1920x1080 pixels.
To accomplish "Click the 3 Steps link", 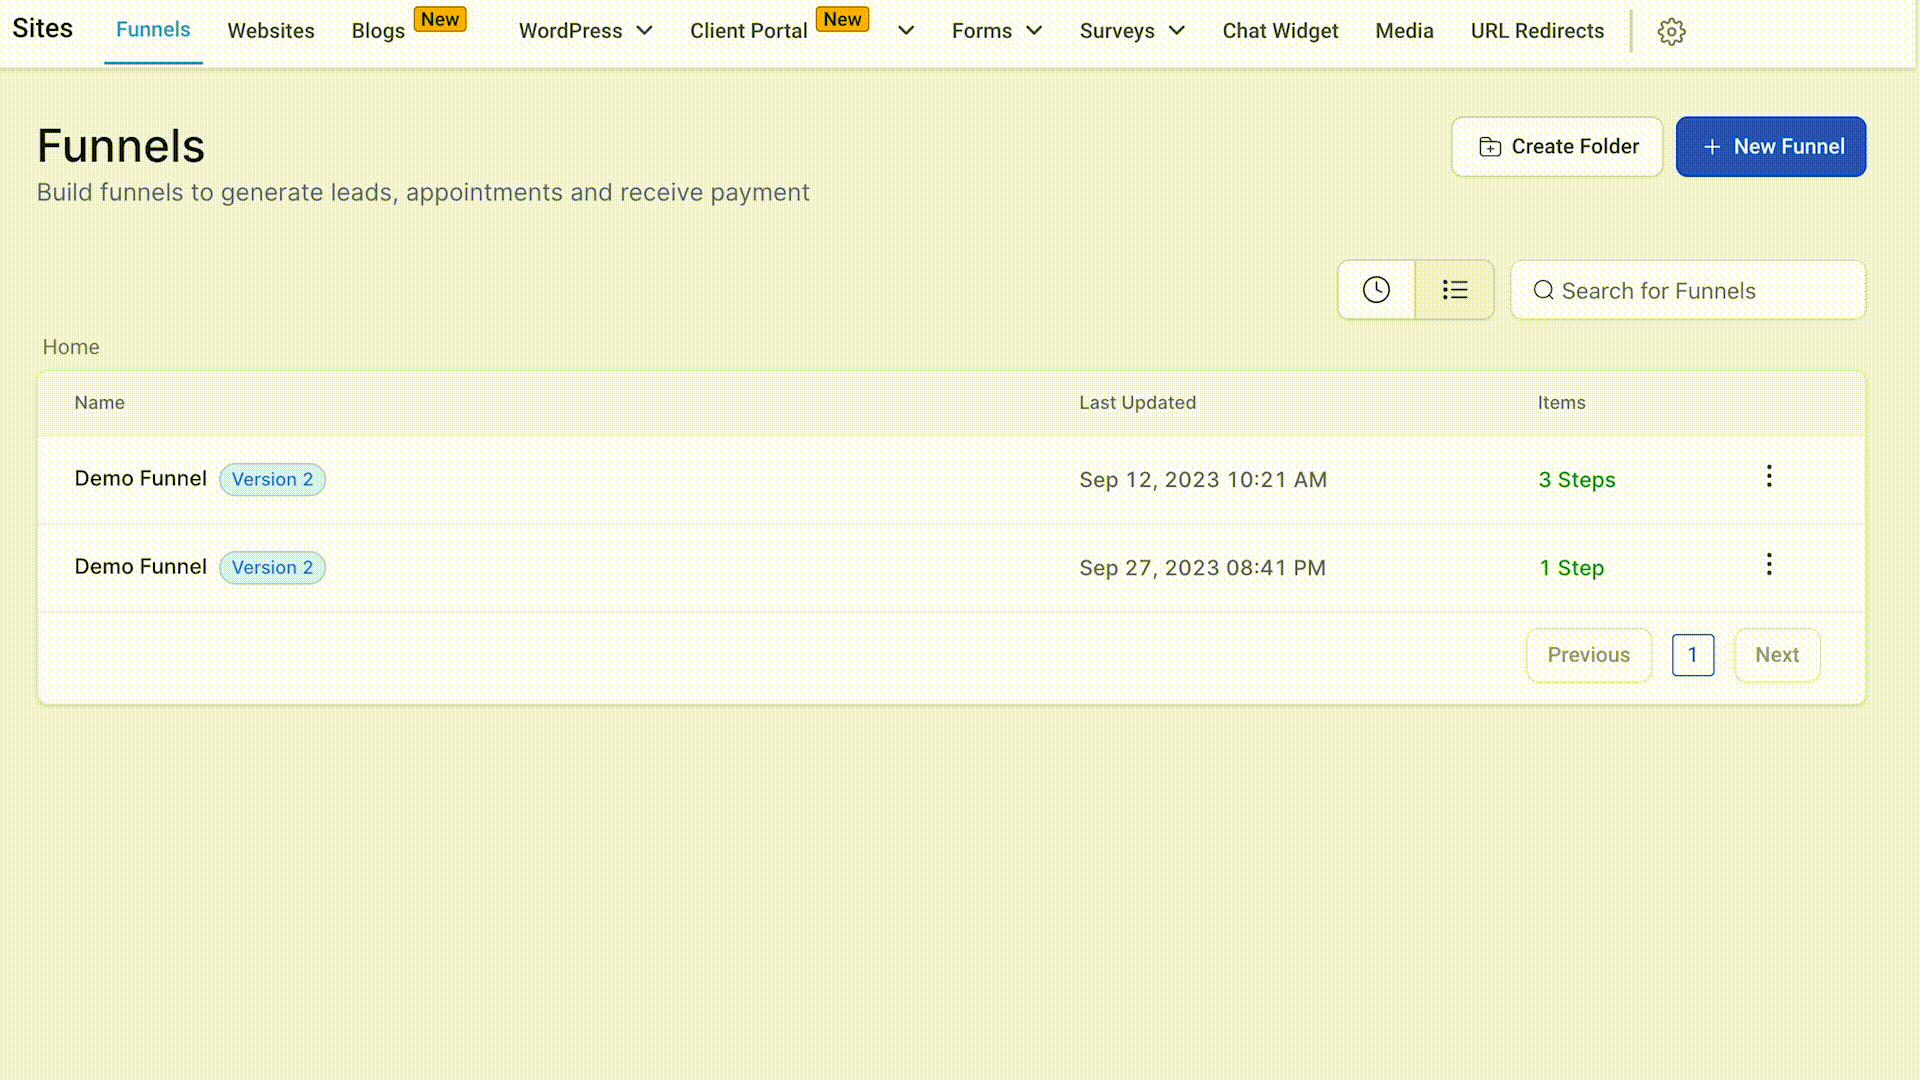I will (1577, 480).
